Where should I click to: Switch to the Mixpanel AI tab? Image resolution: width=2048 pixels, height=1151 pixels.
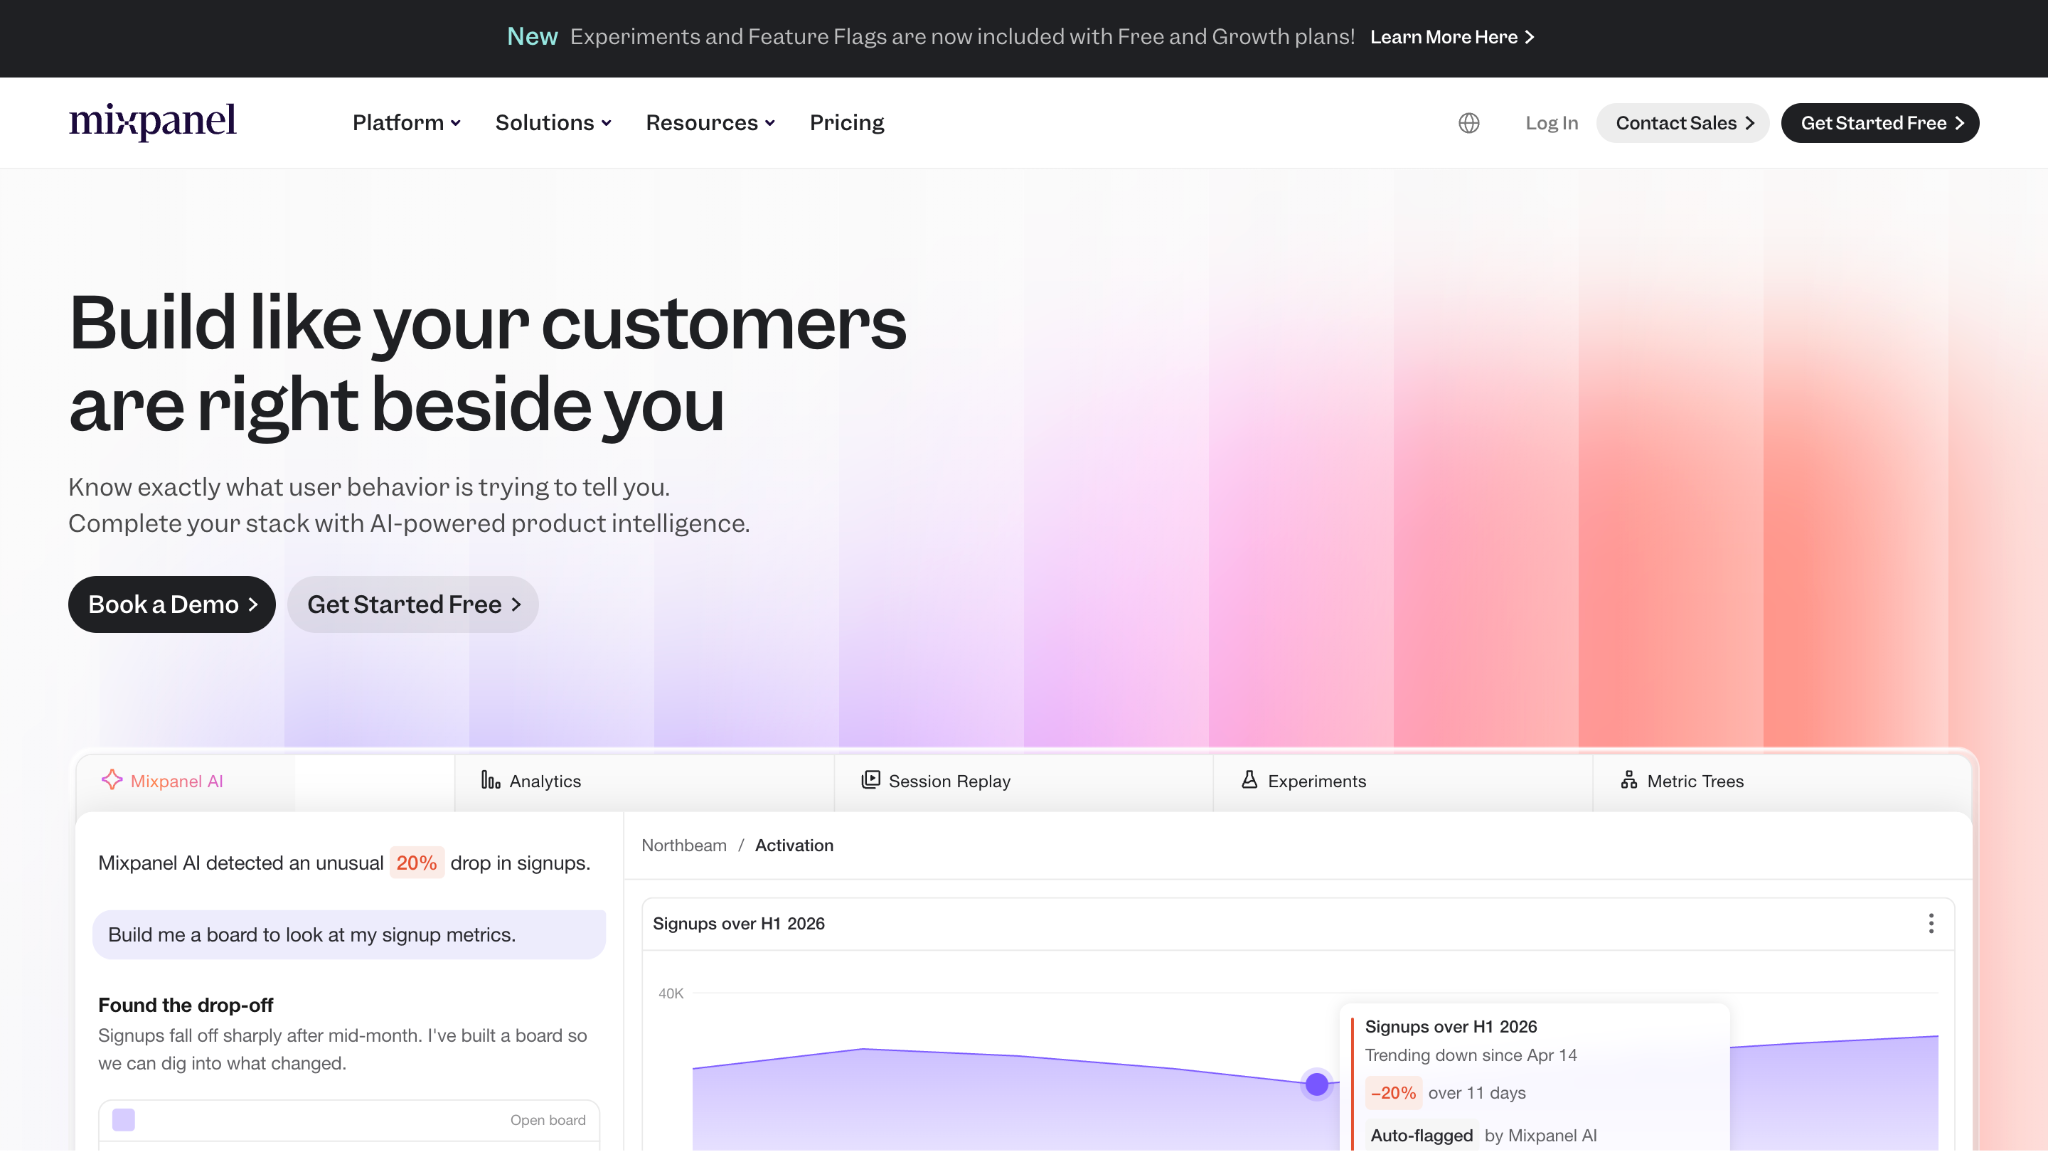click(x=265, y=781)
